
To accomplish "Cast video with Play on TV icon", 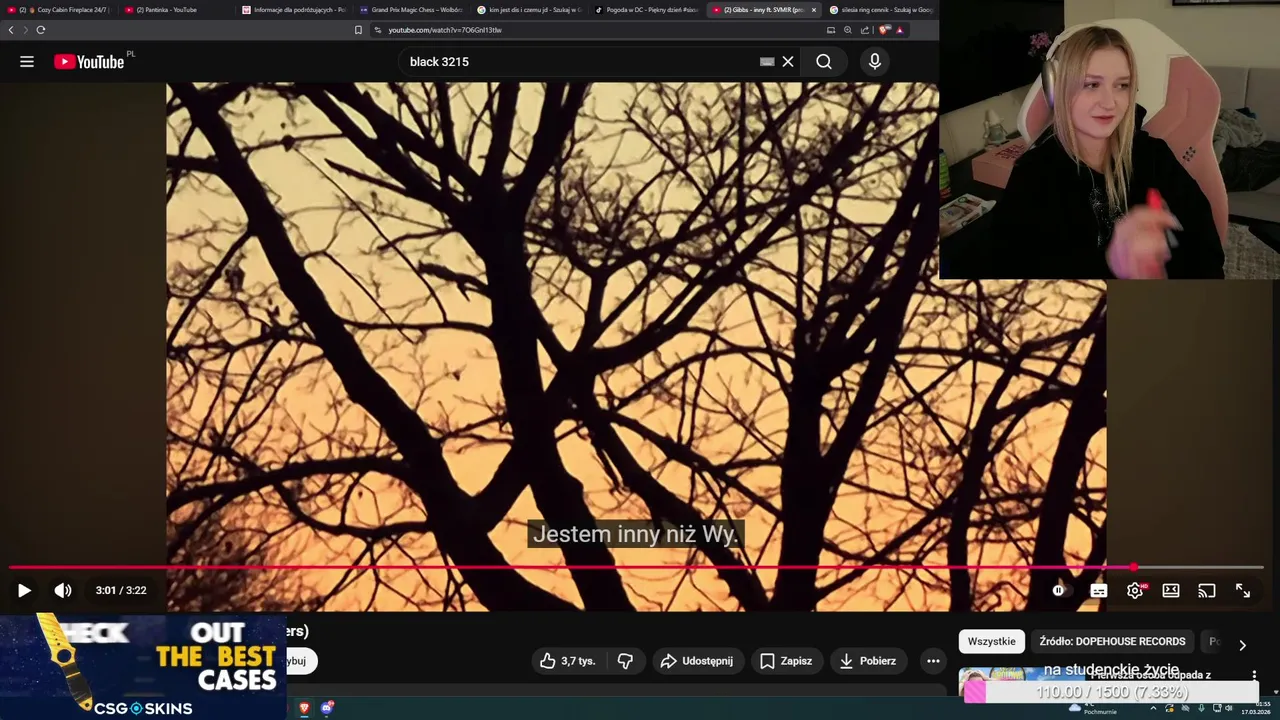I will [x=1207, y=590].
